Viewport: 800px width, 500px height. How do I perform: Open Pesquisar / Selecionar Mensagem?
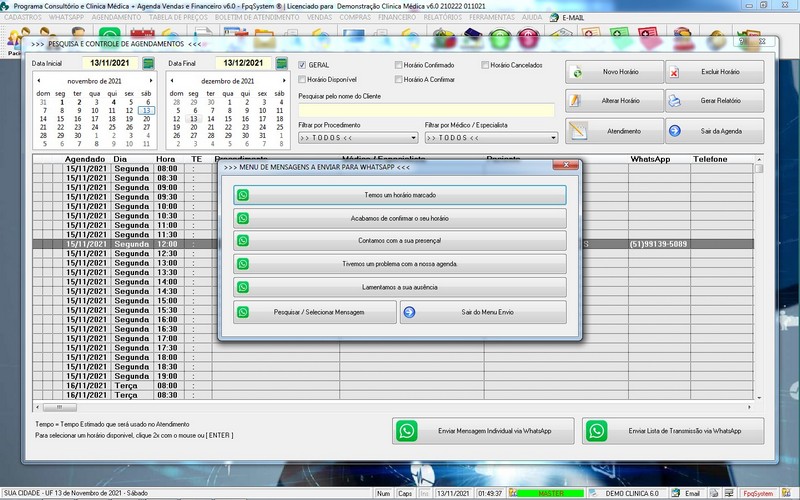click(315, 312)
